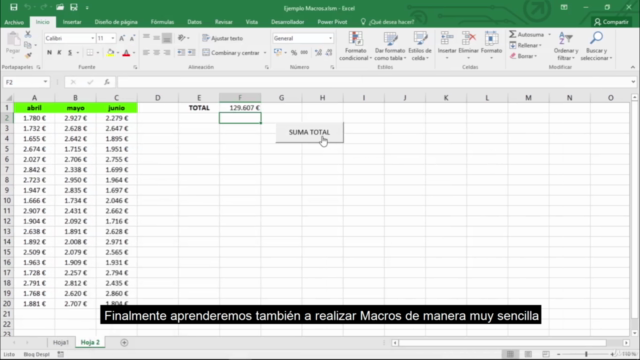The image size is (640, 360).
Task: Click the Increase decimal icon
Action: pos(318,53)
